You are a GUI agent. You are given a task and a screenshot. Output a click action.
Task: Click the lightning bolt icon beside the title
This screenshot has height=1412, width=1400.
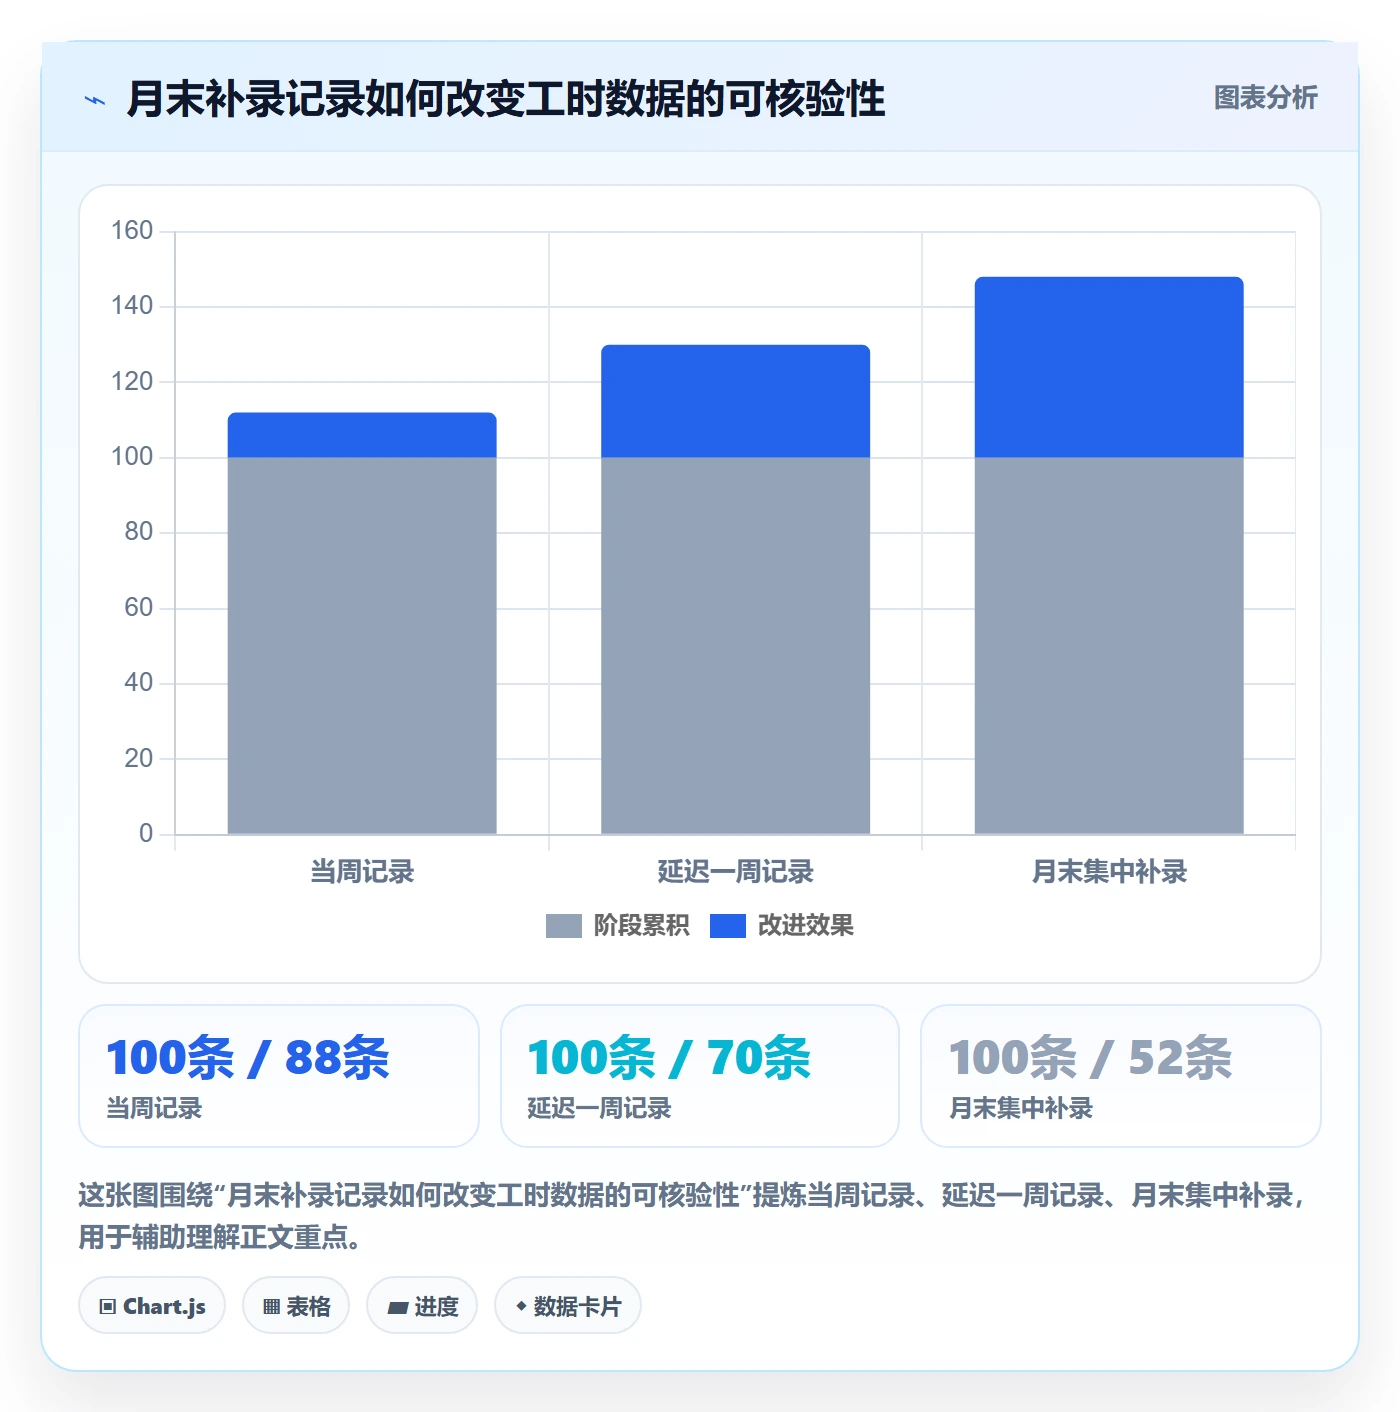point(95,100)
